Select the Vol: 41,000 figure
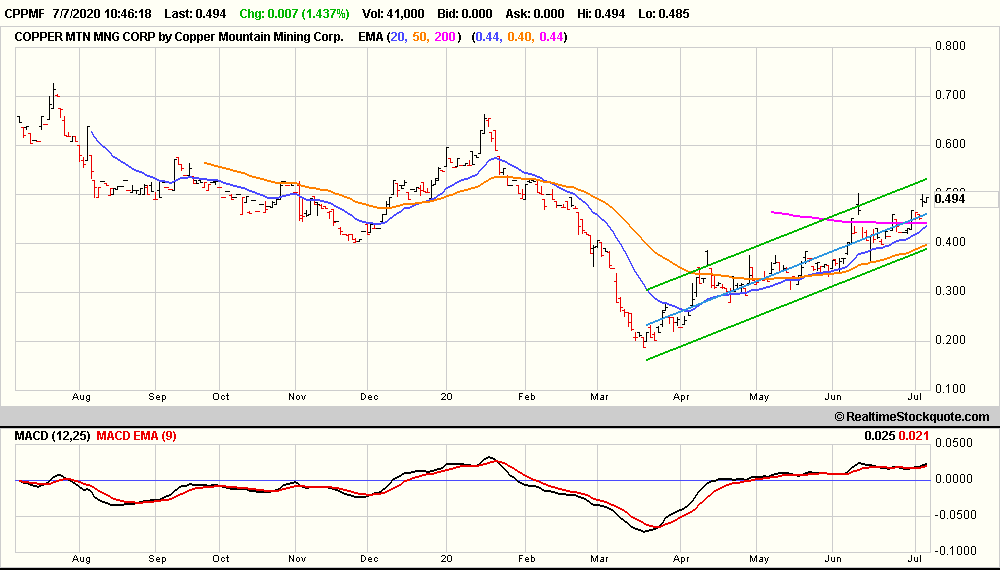Screen dimensions: 1000x570 click(x=393, y=13)
